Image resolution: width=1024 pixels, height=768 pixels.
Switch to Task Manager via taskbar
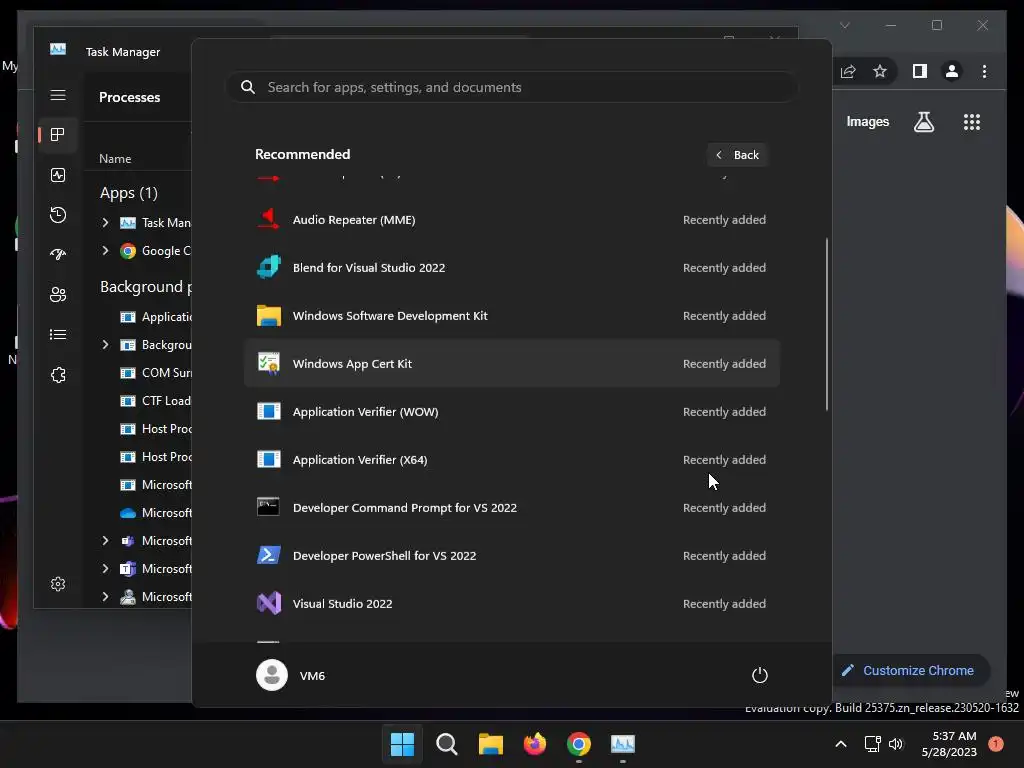coord(623,744)
